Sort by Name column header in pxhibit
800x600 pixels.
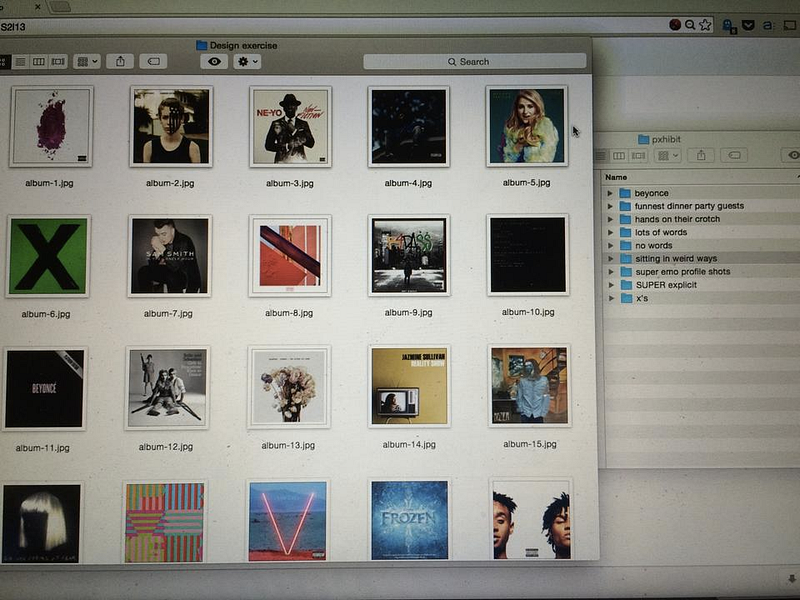coord(616,177)
